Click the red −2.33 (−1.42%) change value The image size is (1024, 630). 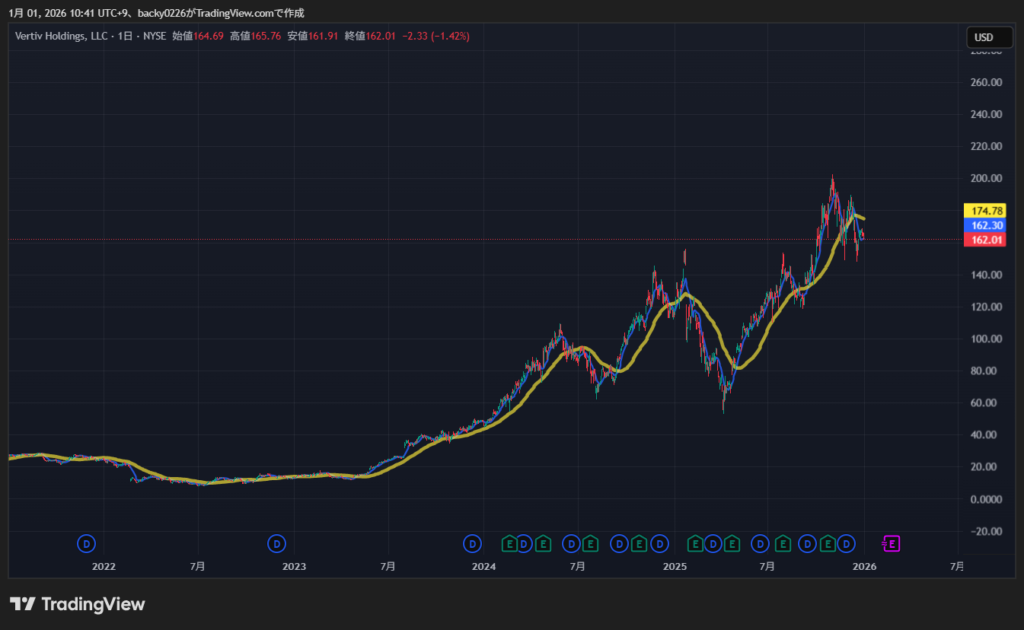coord(436,36)
